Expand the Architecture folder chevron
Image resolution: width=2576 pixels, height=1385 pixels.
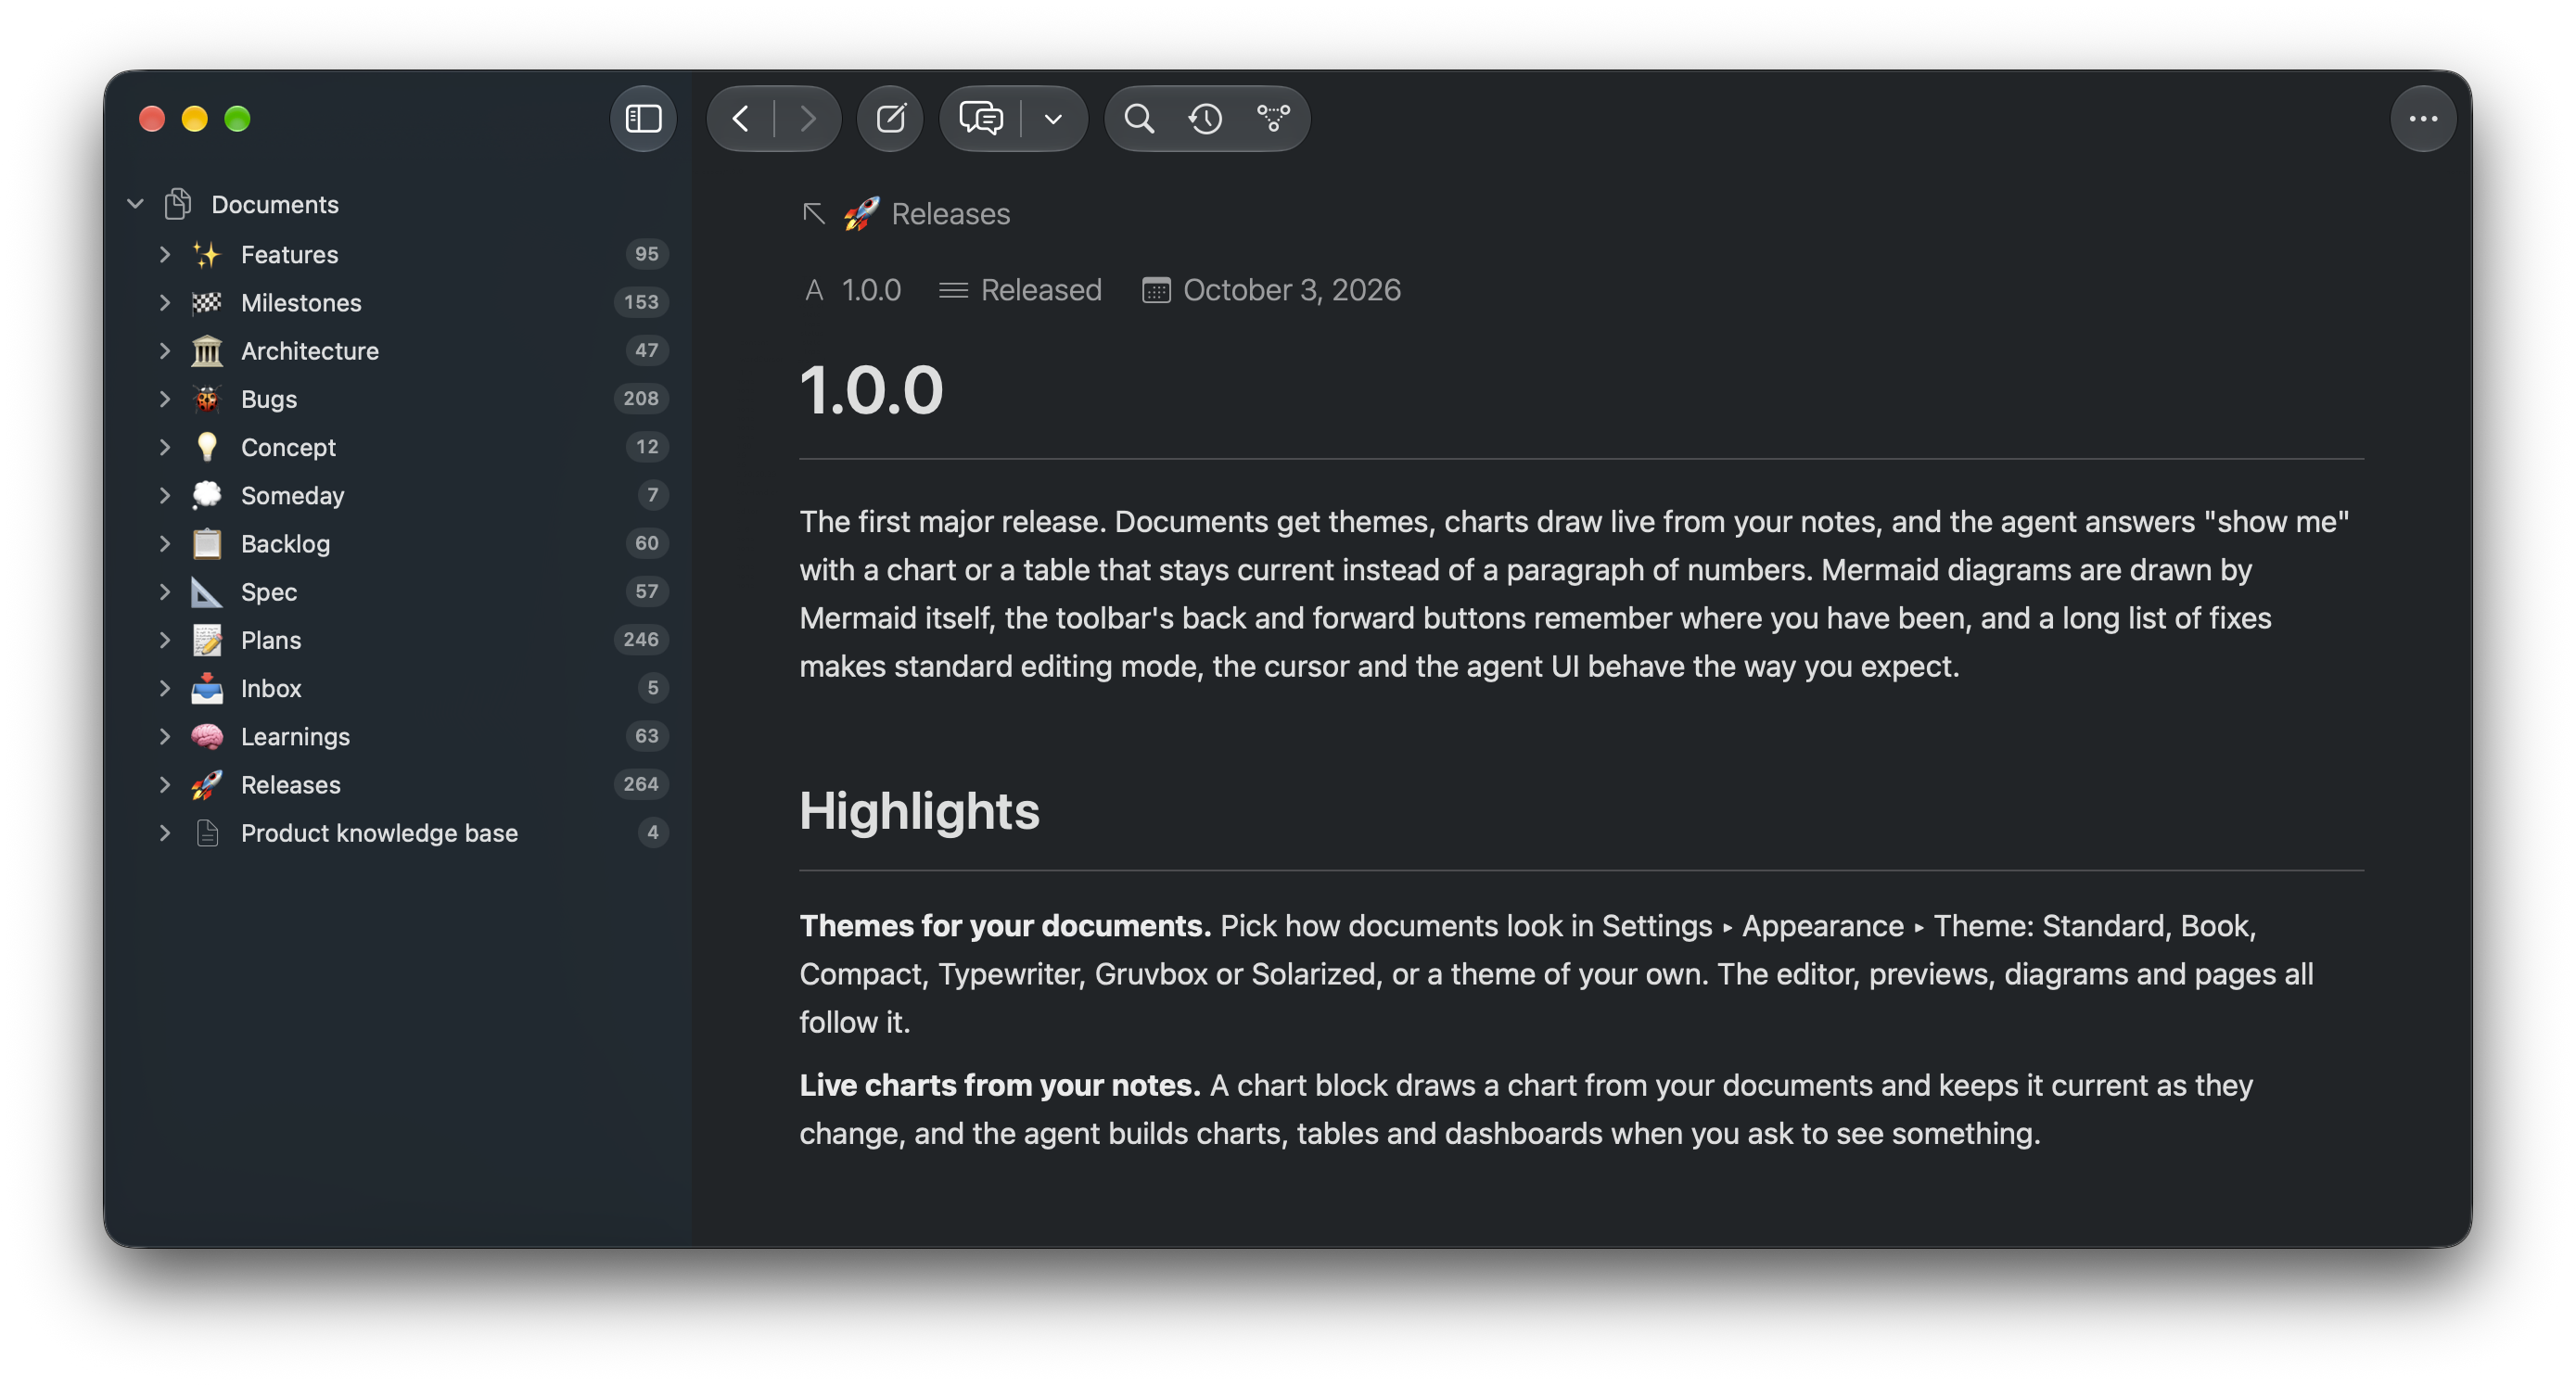164,350
